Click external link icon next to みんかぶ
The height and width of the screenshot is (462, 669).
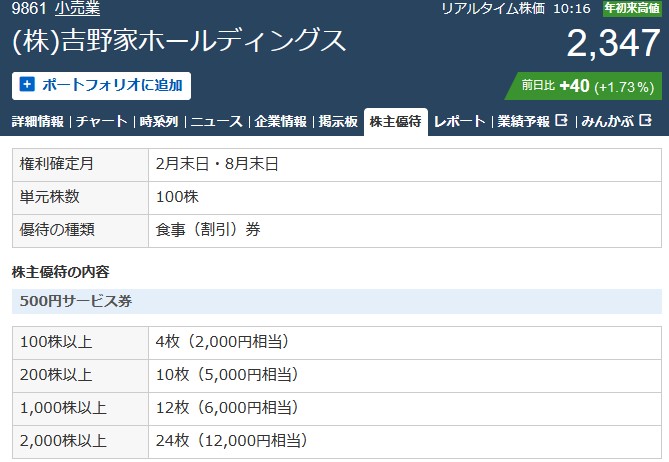coord(646,121)
